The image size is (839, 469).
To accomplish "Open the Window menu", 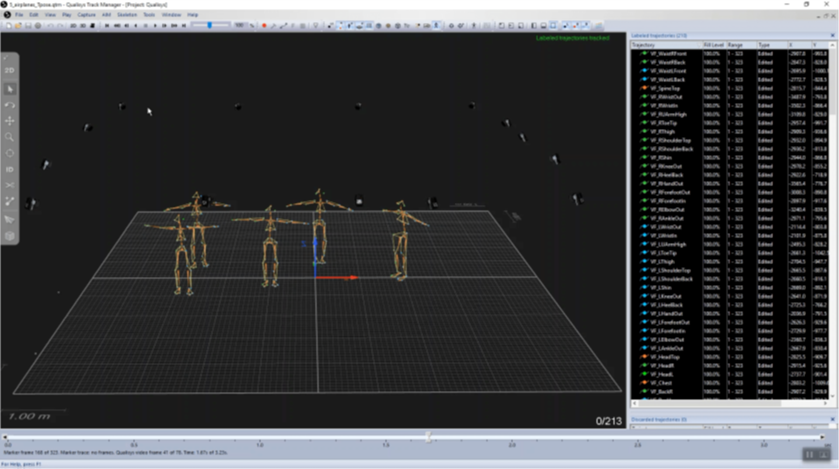I will (x=171, y=15).
